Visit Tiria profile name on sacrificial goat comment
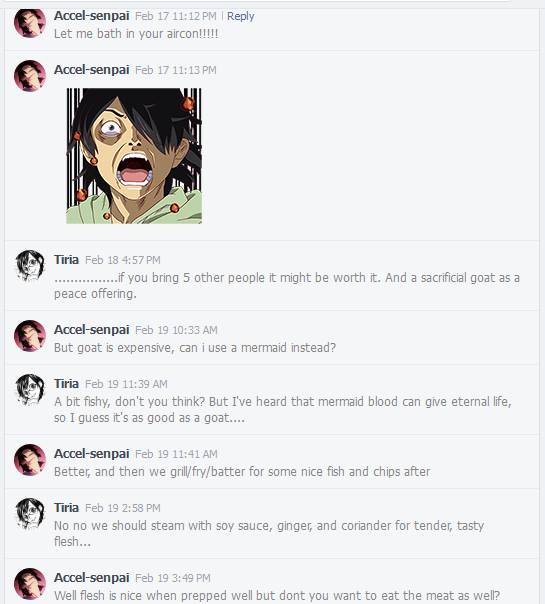Image resolution: width=545 pixels, height=604 pixels. tap(66, 260)
